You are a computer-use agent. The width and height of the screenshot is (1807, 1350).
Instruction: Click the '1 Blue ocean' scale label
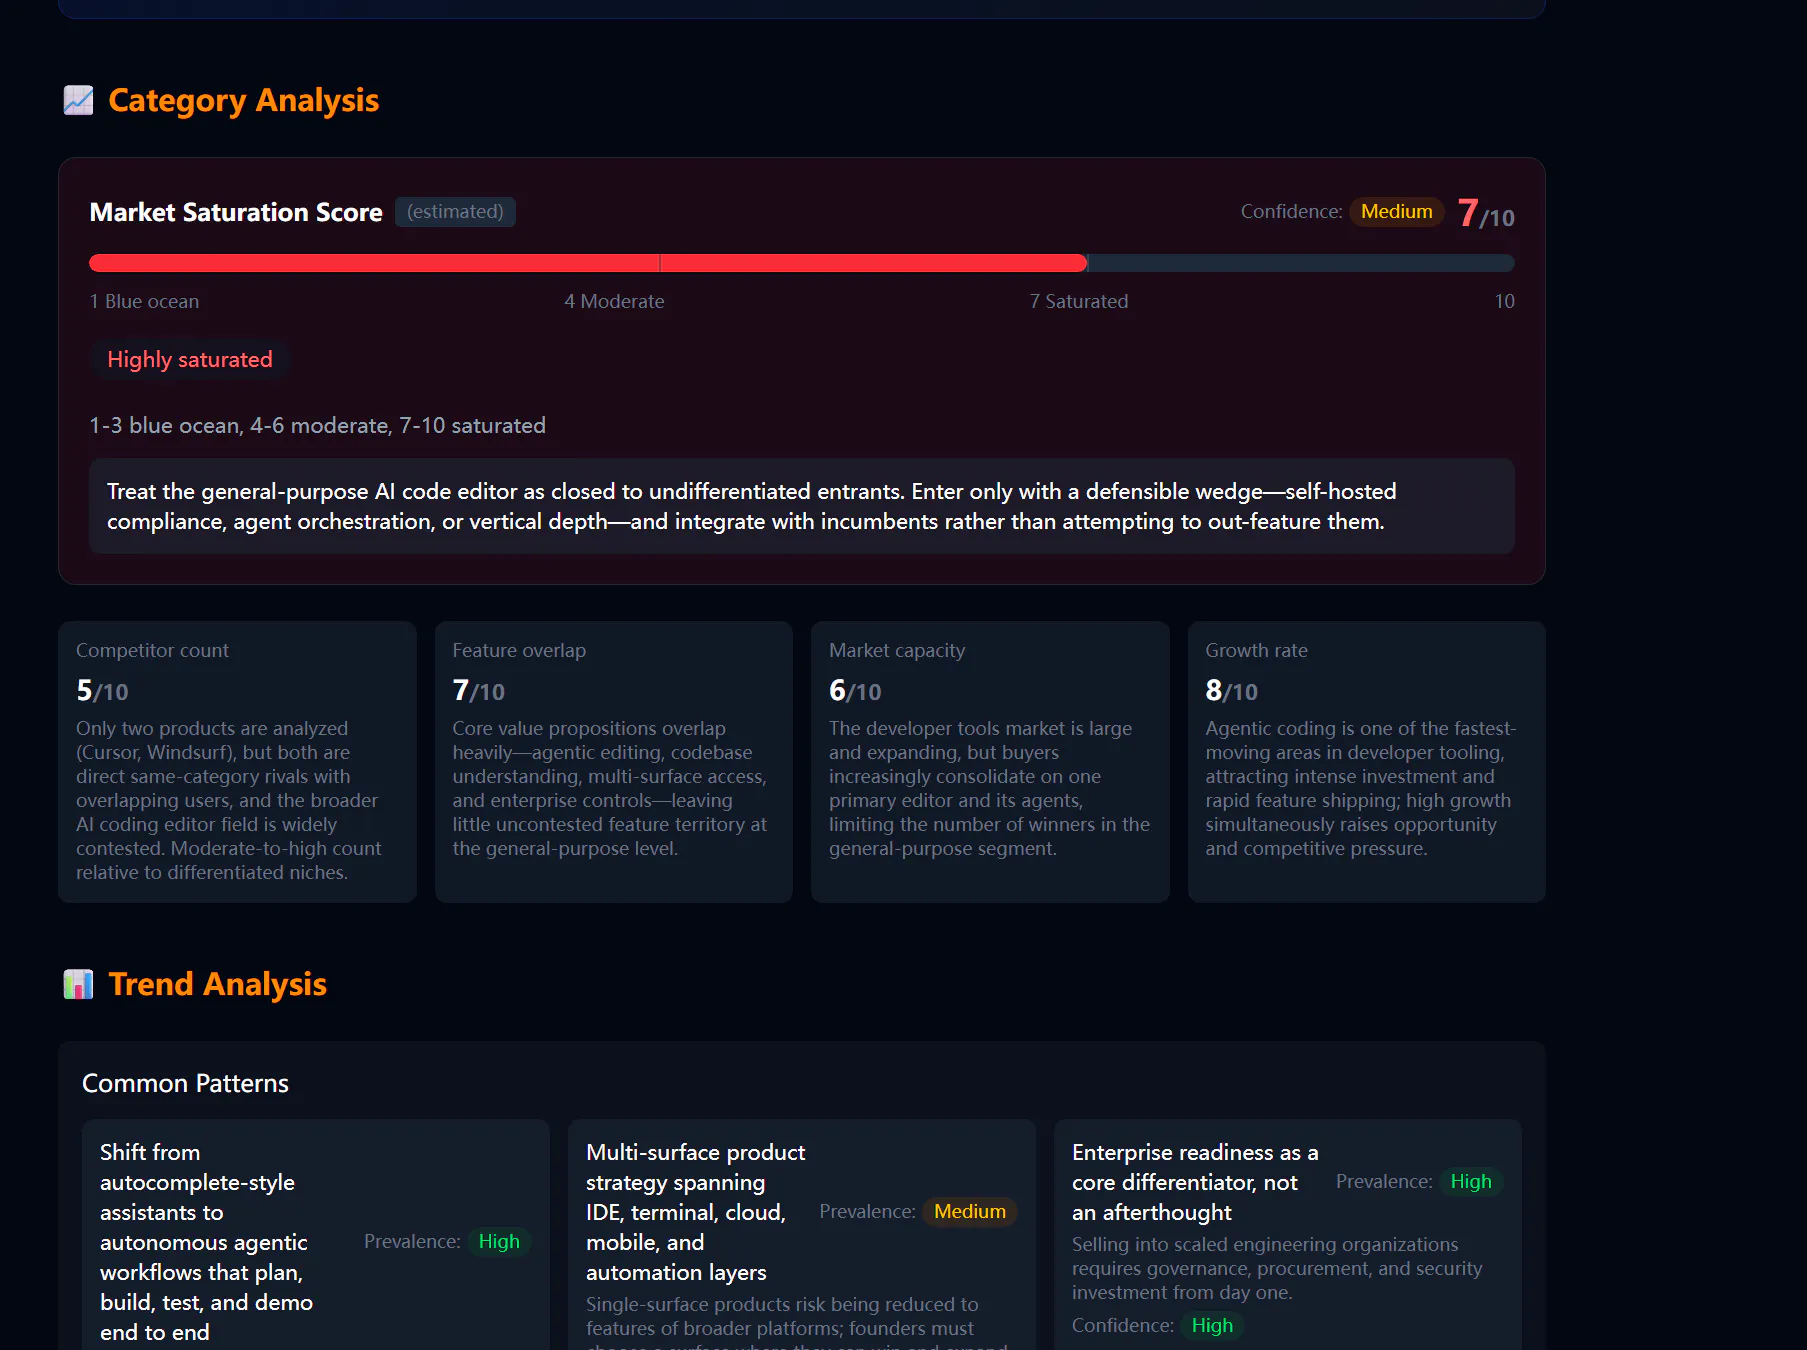point(144,301)
